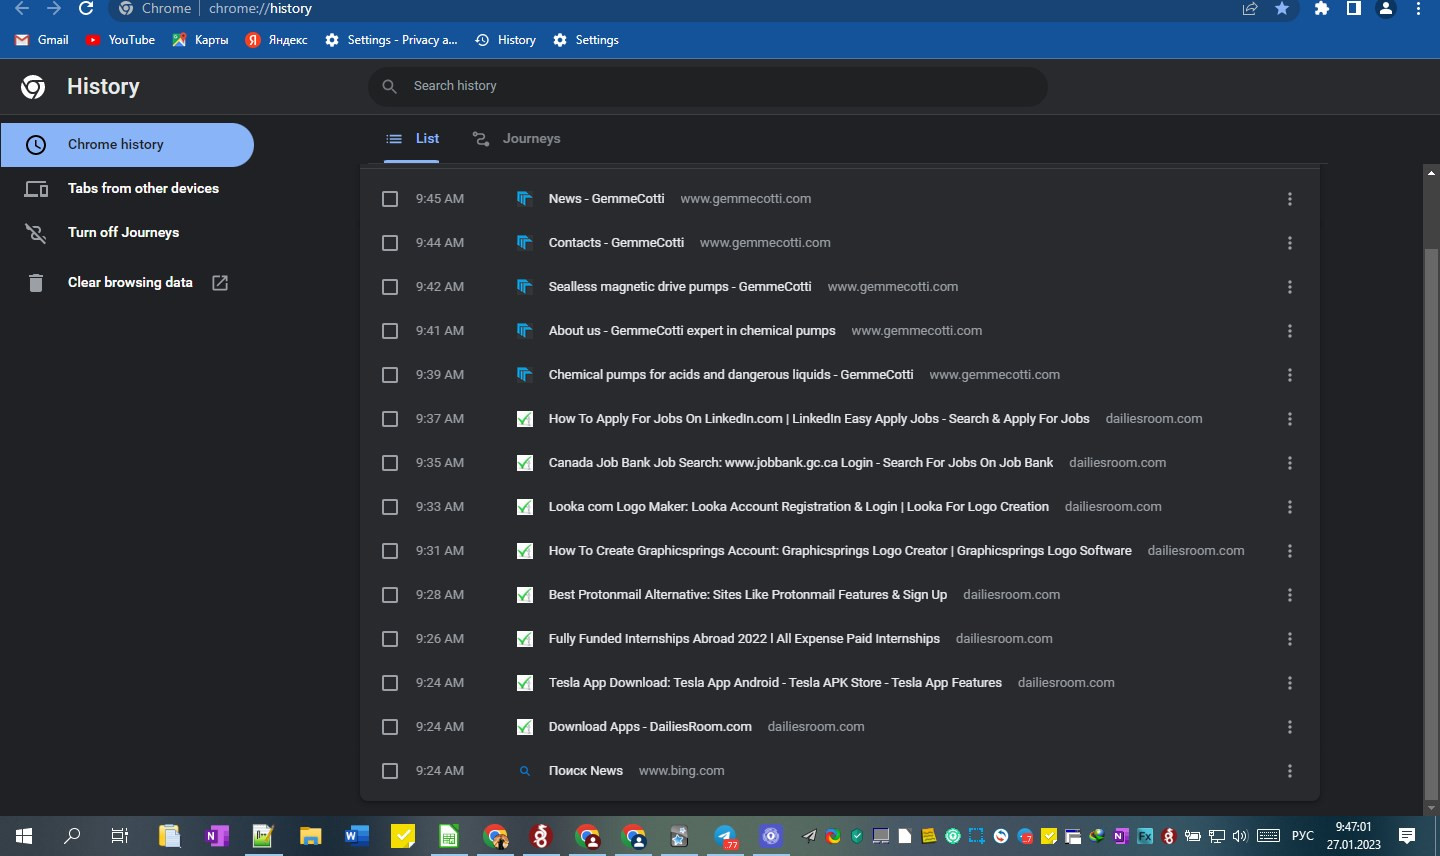Open the Settings - Privacy bookmark
The width and height of the screenshot is (1440, 856).
tap(391, 40)
